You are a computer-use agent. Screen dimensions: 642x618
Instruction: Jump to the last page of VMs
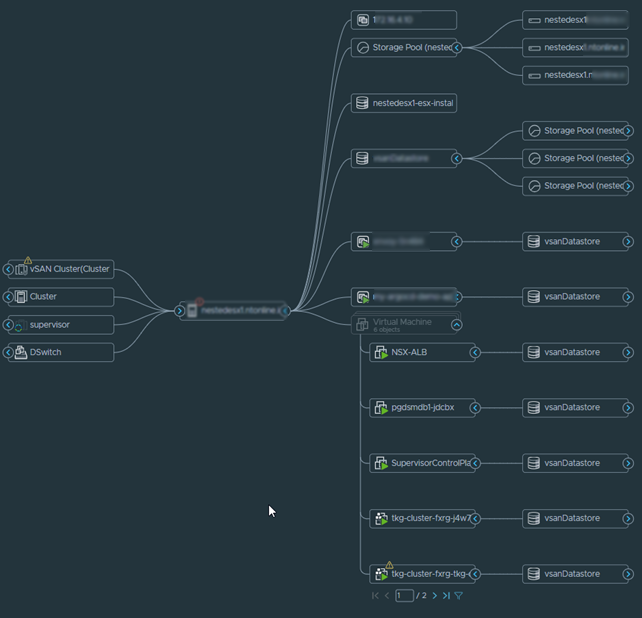[446, 595]
